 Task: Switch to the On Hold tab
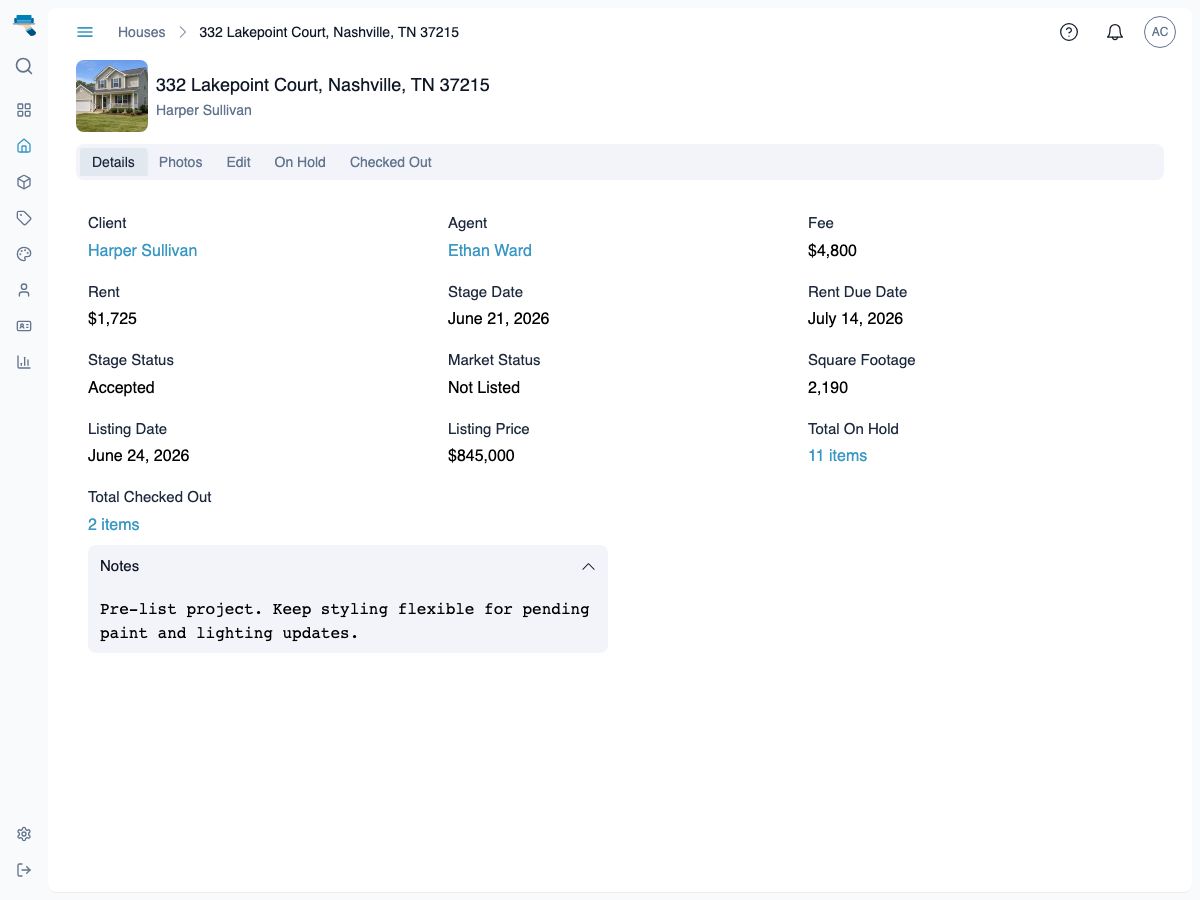tap(300, 162)
